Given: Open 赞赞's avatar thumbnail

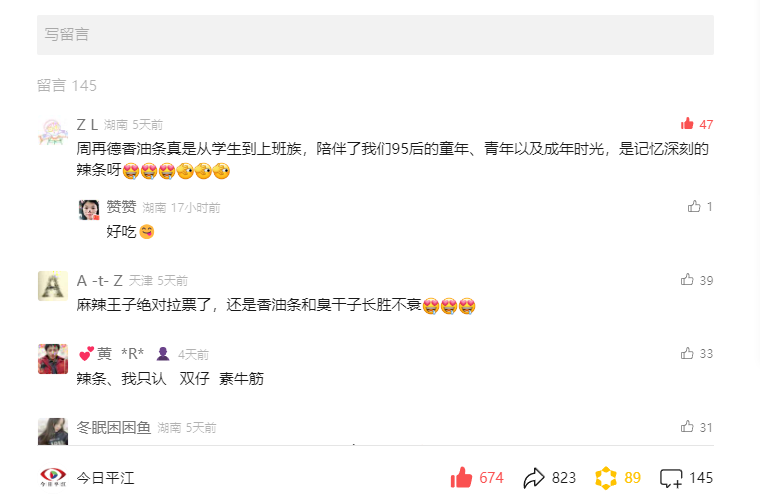Looking at the screenshot, I should (89, 209).
